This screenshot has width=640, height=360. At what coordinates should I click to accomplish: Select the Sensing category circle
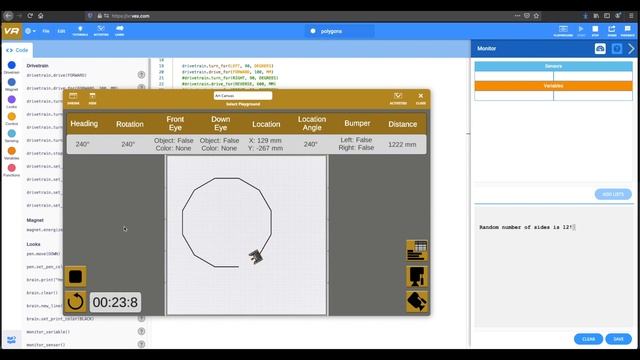tap(11, 133)
